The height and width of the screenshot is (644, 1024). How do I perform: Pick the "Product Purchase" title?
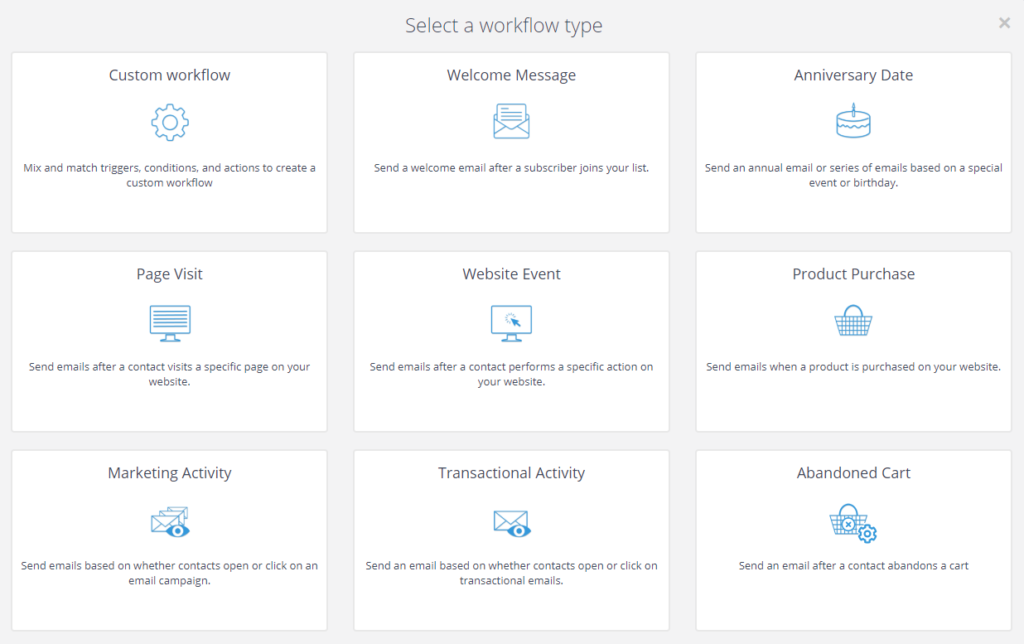coord(854,274)
